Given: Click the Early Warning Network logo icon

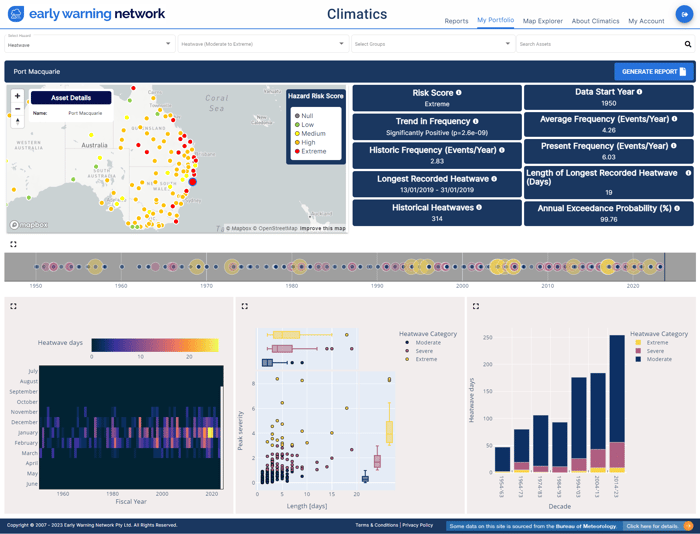Looking at the screenshot, I should pos(16,14).
